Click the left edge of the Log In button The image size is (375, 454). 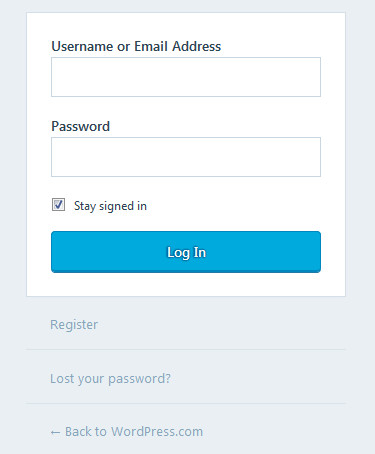tap(60, 252)
